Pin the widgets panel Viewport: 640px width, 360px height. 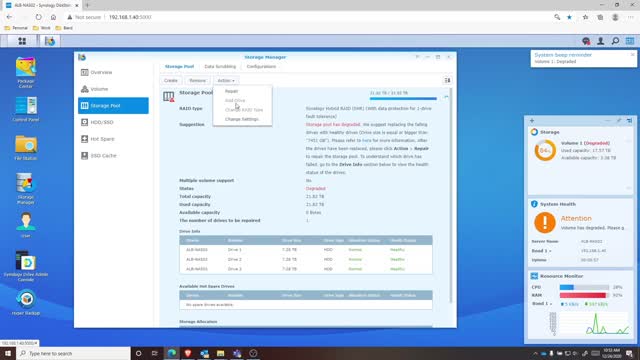[619, 121]
